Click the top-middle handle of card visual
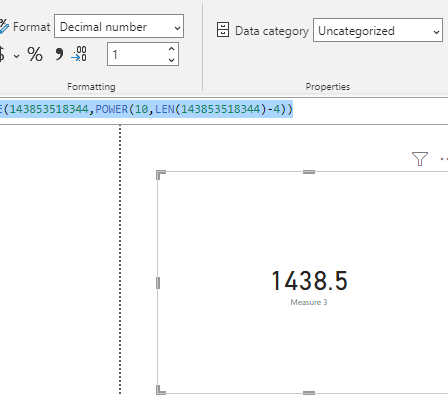Image resolution: width=448 pixels, height=396 pixels. point(309,172)
